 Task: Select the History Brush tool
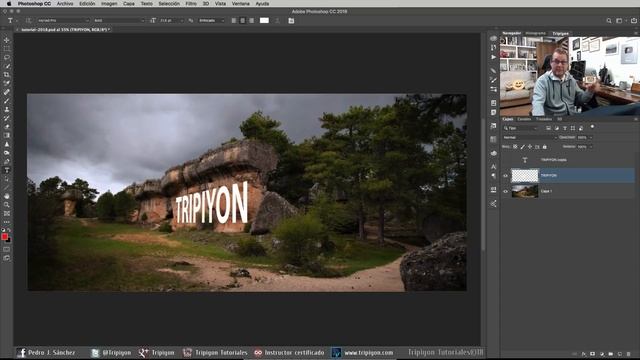point(7,118)
